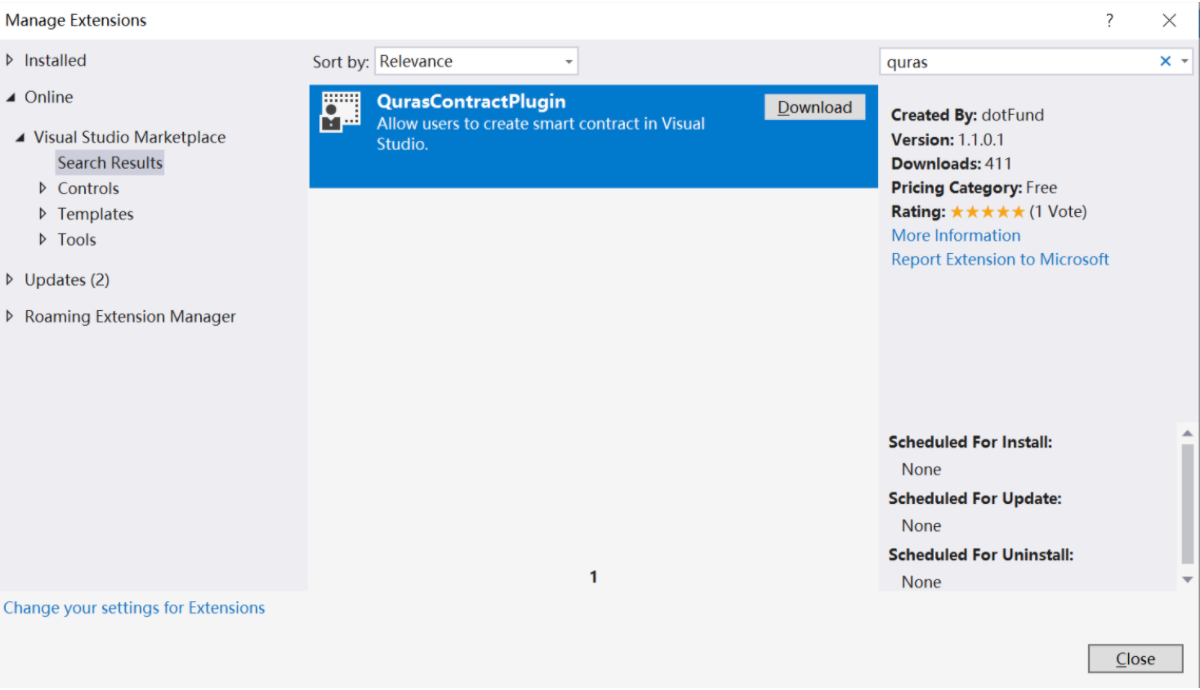Screen dimensions: 1200x690
Task: Click Report Extension to Microsoft link
Action: coord(1000,260)
